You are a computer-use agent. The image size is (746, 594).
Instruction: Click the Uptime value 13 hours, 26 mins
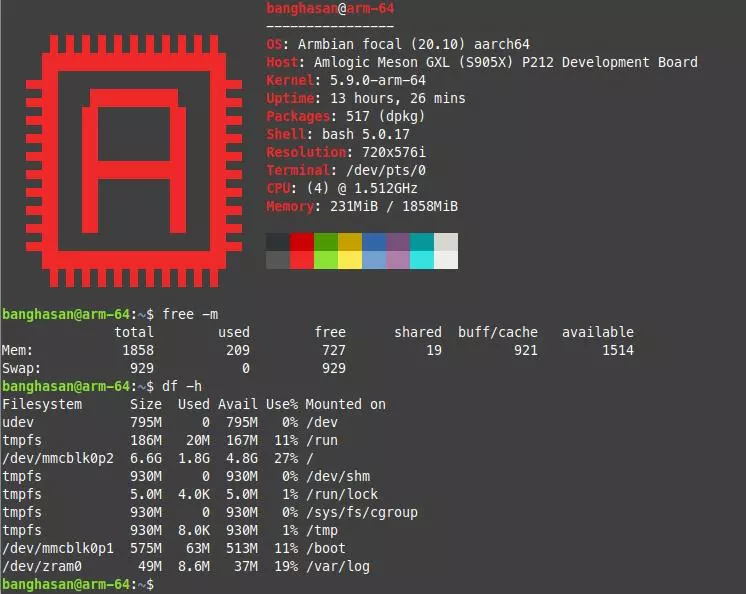click(398, 98)
